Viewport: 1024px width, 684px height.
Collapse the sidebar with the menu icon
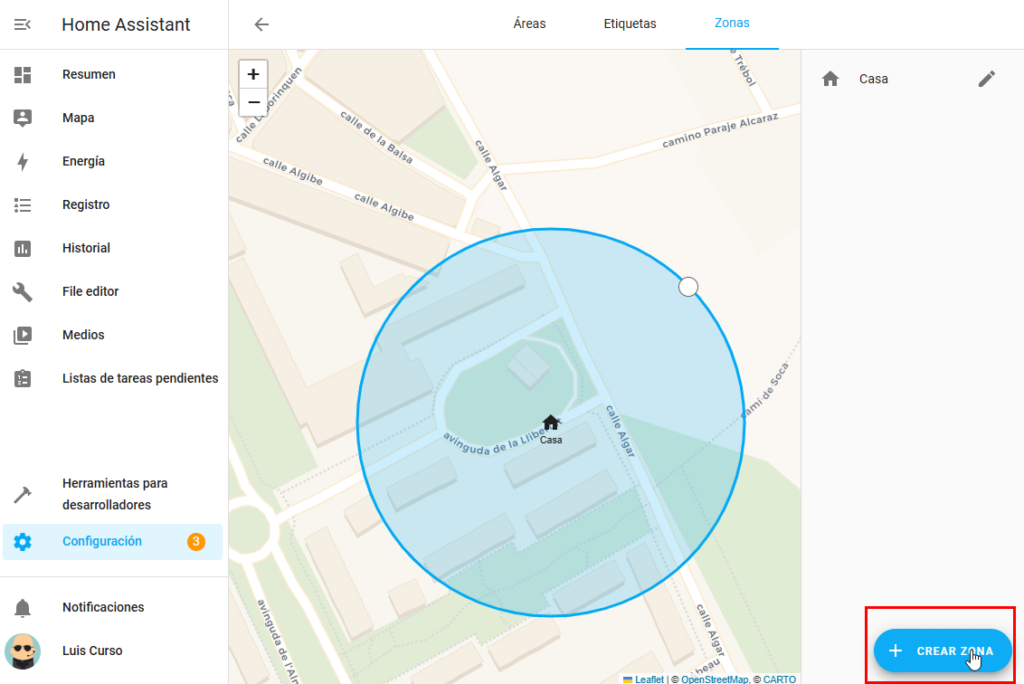click(22, 24)
